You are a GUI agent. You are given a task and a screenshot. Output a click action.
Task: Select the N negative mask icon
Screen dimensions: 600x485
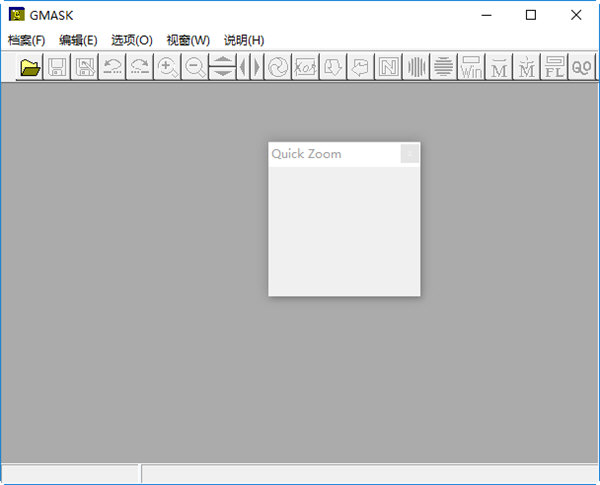(387, 68)
